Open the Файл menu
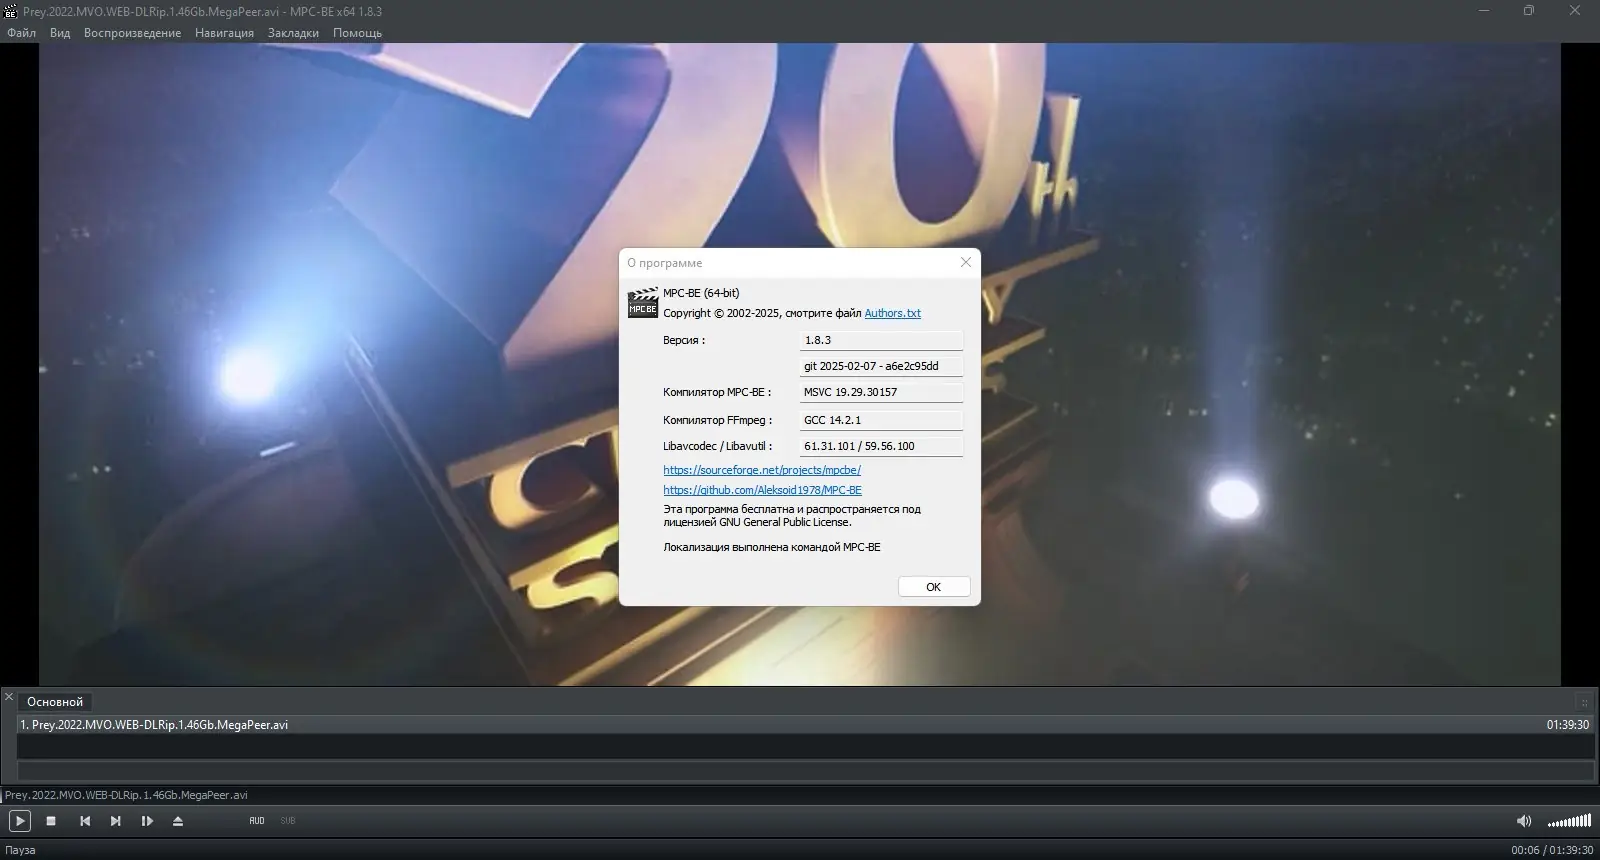The height and width of the screenshot is (860, 1600). [x=22, y=33]
